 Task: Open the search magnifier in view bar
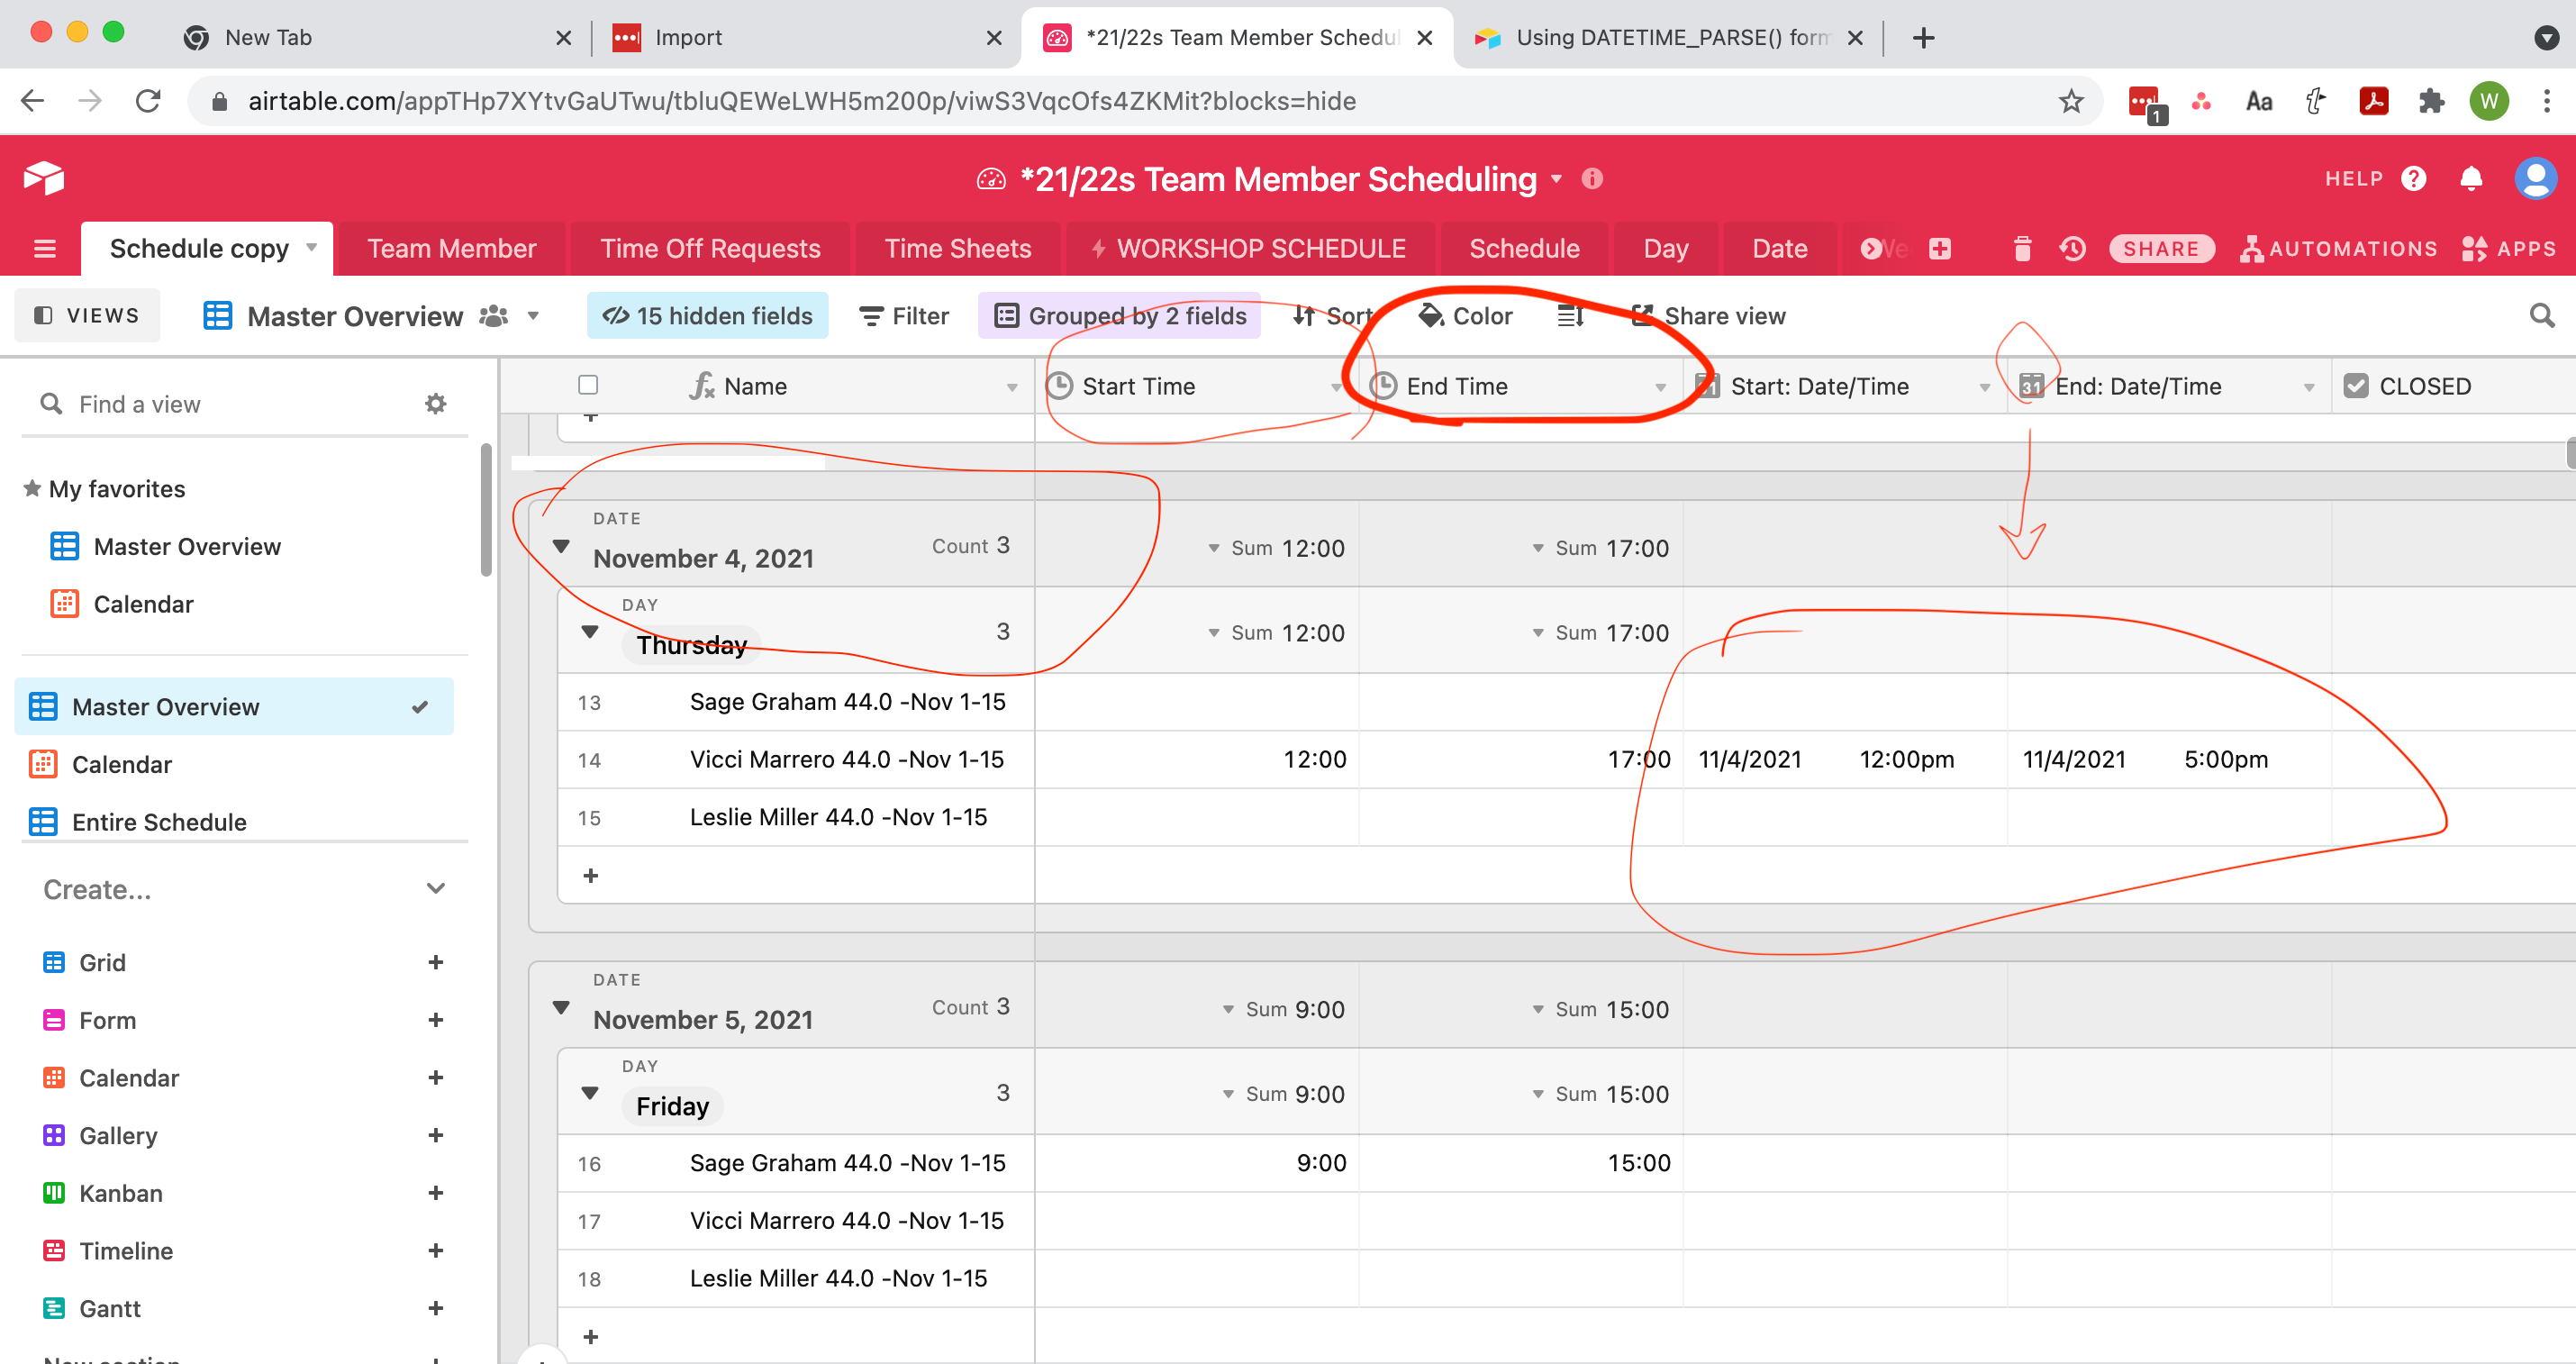[x=2542, y=316]
